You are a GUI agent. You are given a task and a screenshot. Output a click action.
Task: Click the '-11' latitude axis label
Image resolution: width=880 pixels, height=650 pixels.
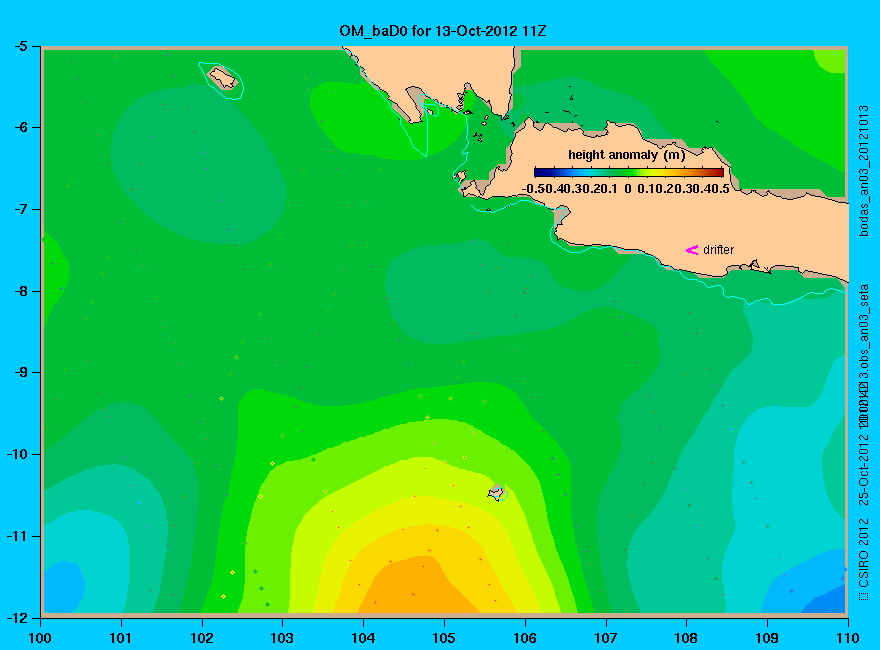coord(17,536)
